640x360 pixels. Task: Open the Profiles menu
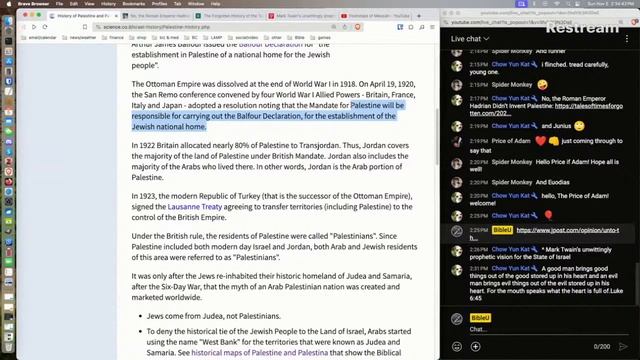pos(159,4)
